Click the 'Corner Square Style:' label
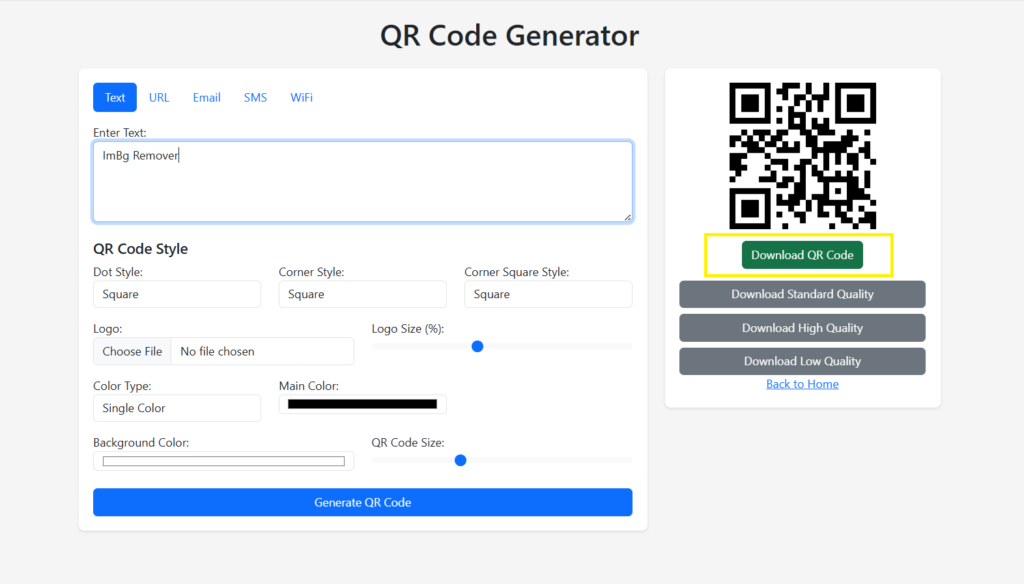Screen dimensions: 1024x584 [517, 272]
